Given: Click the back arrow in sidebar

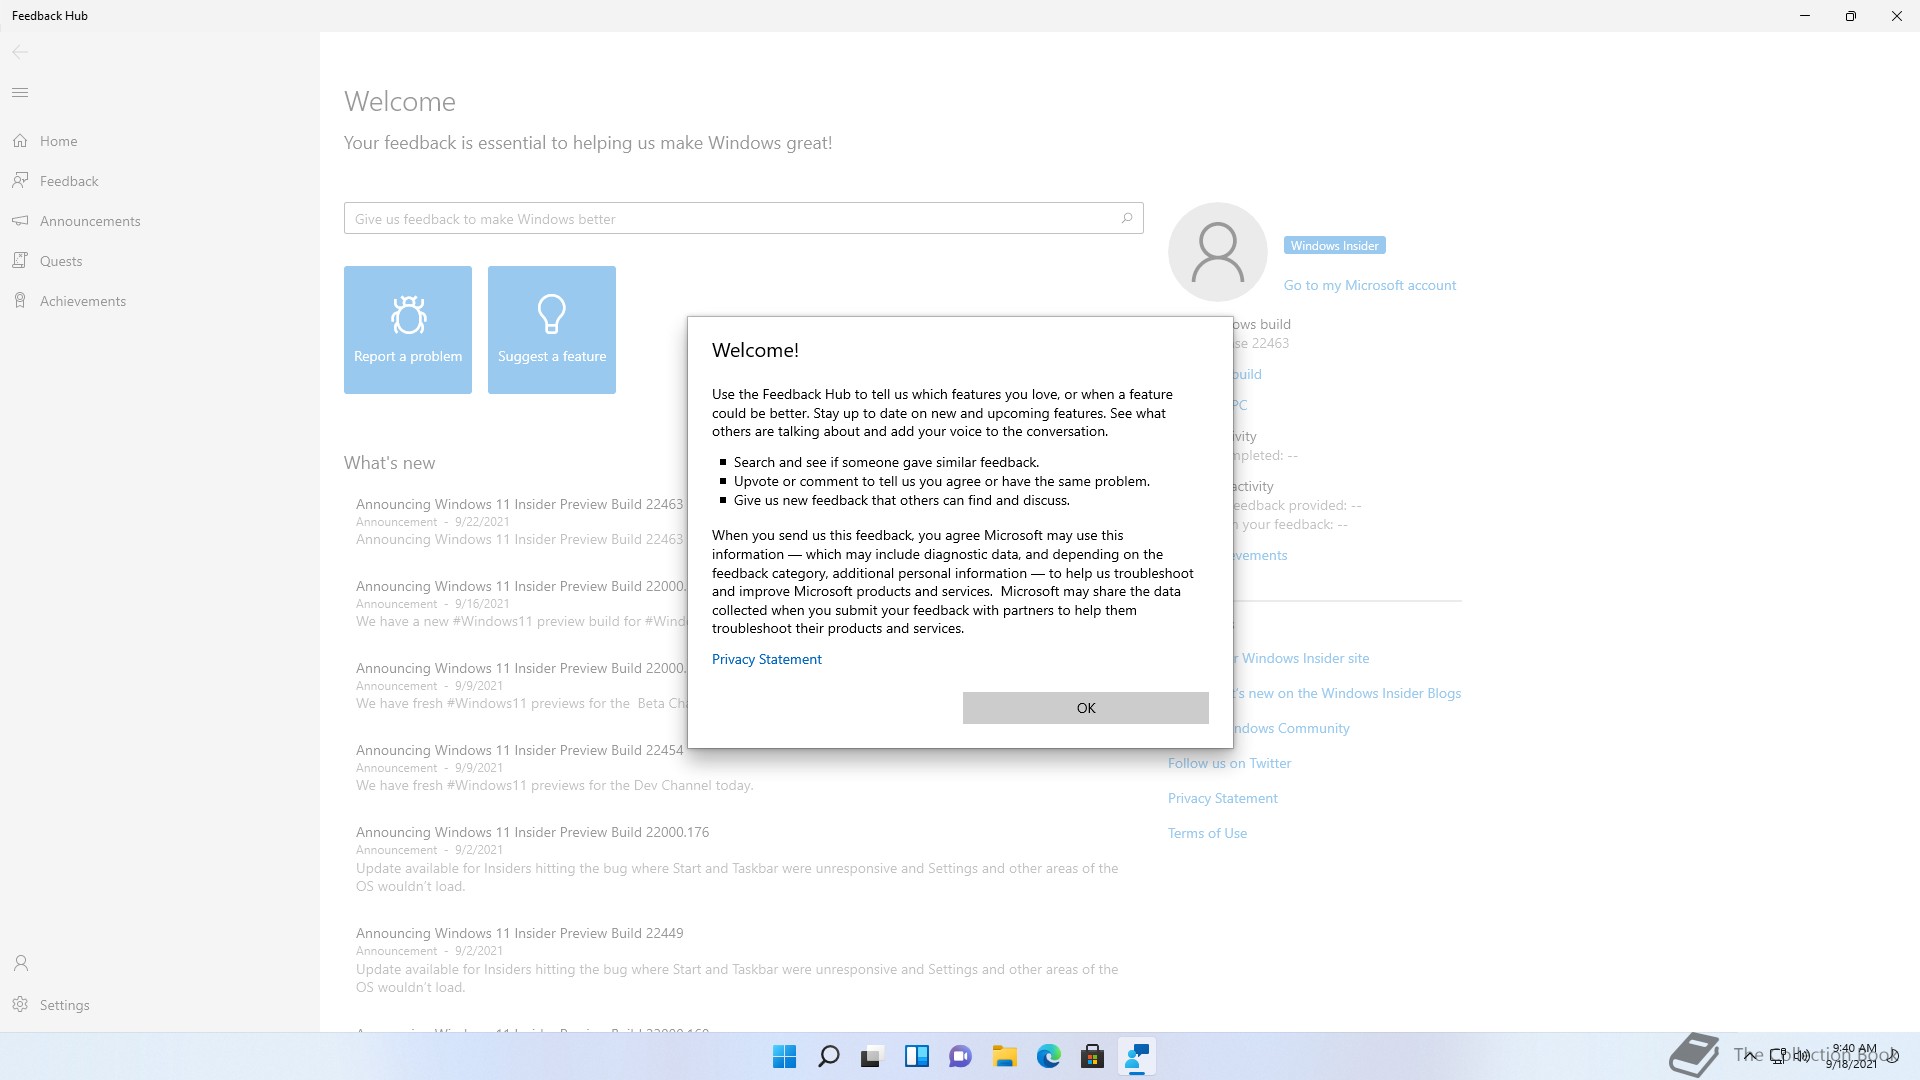Looking at the screenshot, I should pyautogui.click(x=20, y=52).
